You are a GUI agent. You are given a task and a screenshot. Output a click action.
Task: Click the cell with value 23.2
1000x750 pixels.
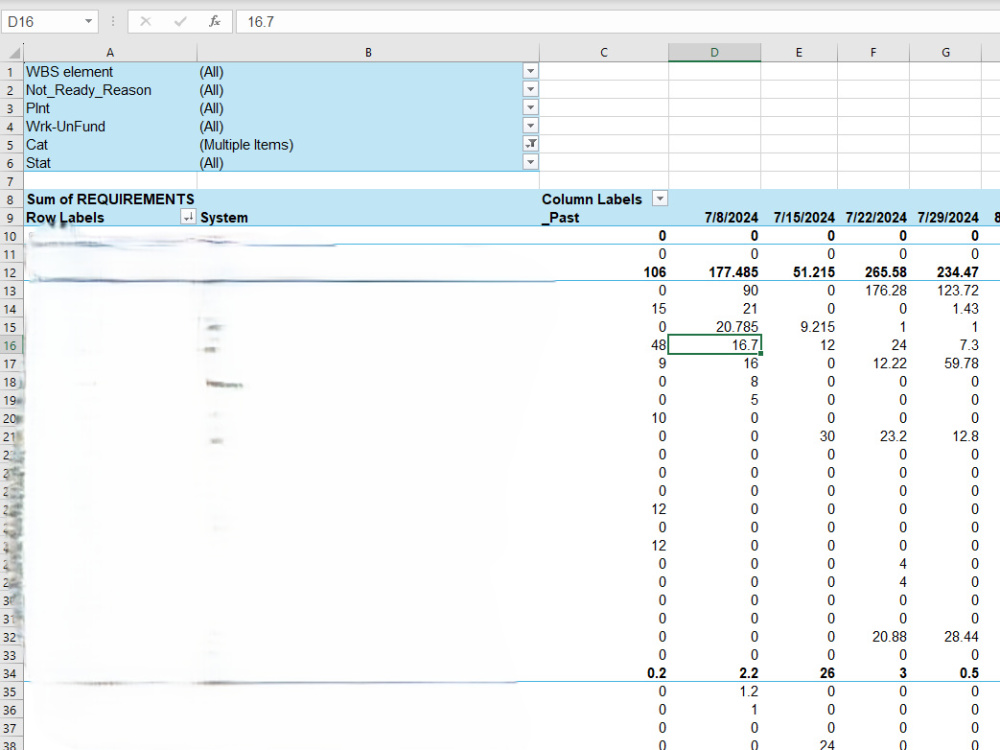(x=873, y=436)
